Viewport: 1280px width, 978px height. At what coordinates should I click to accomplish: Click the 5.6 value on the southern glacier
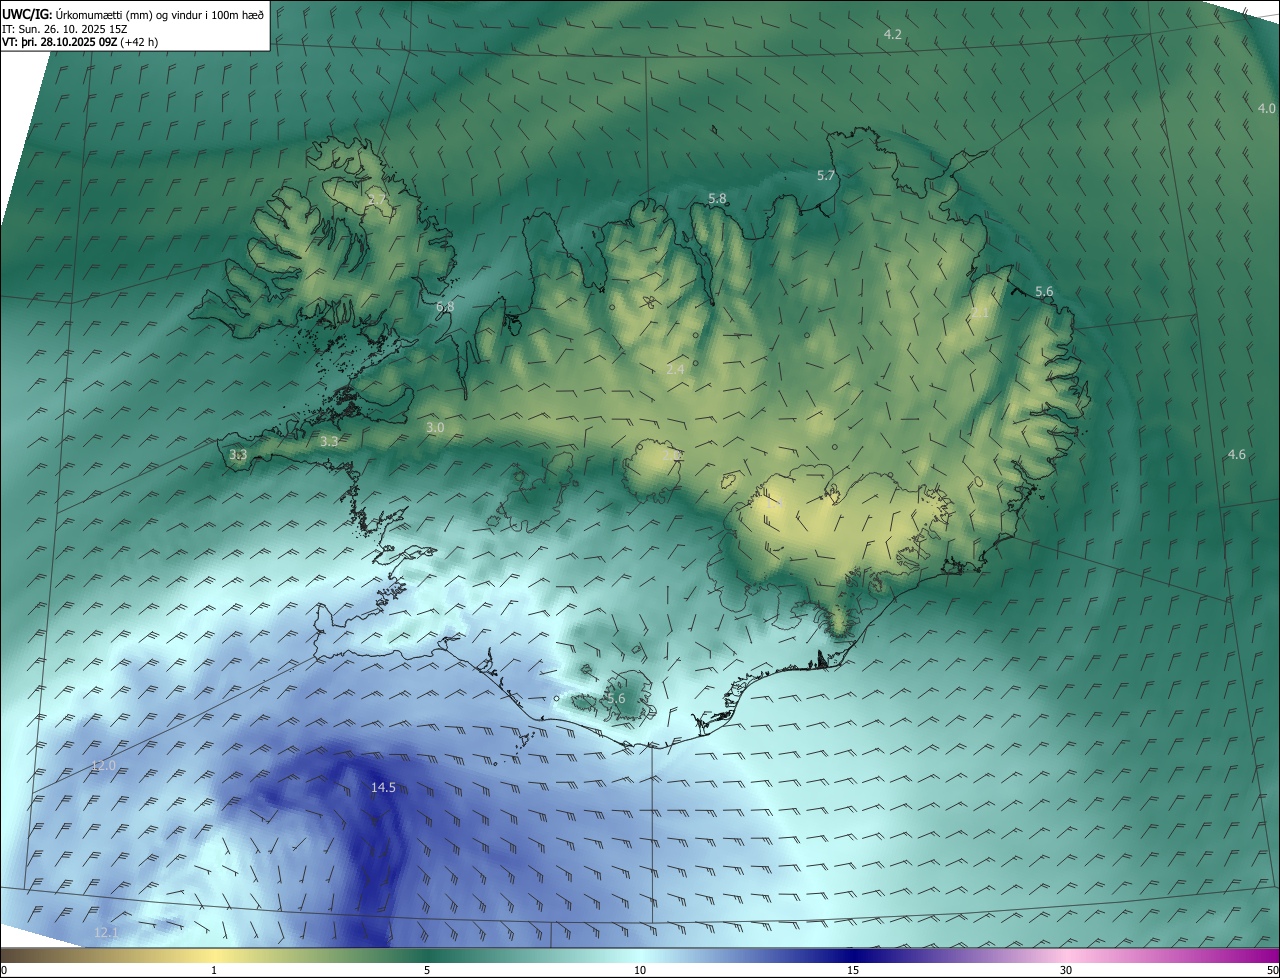(617, 699)
